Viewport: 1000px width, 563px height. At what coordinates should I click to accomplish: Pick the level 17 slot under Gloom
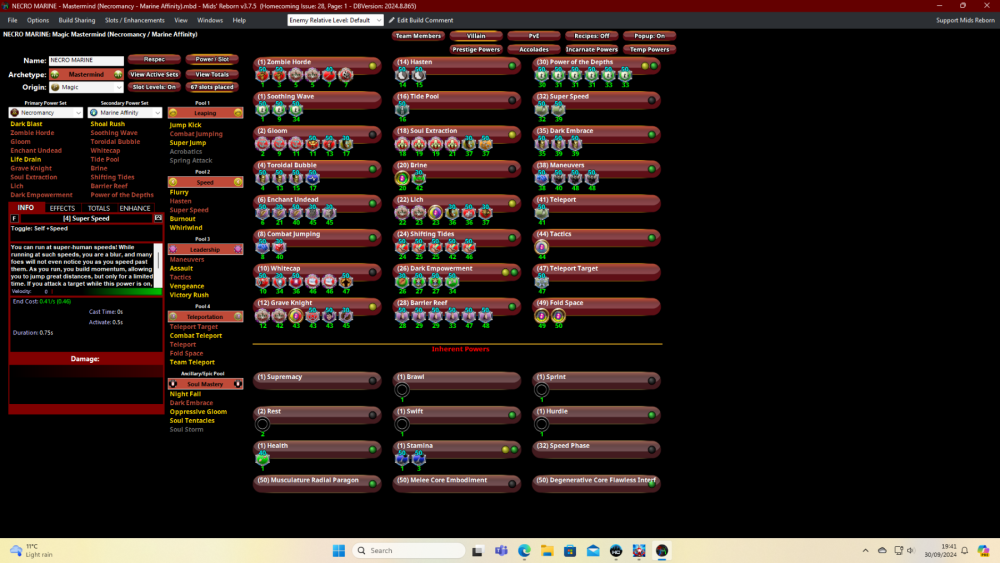click(x=345, y=145)
